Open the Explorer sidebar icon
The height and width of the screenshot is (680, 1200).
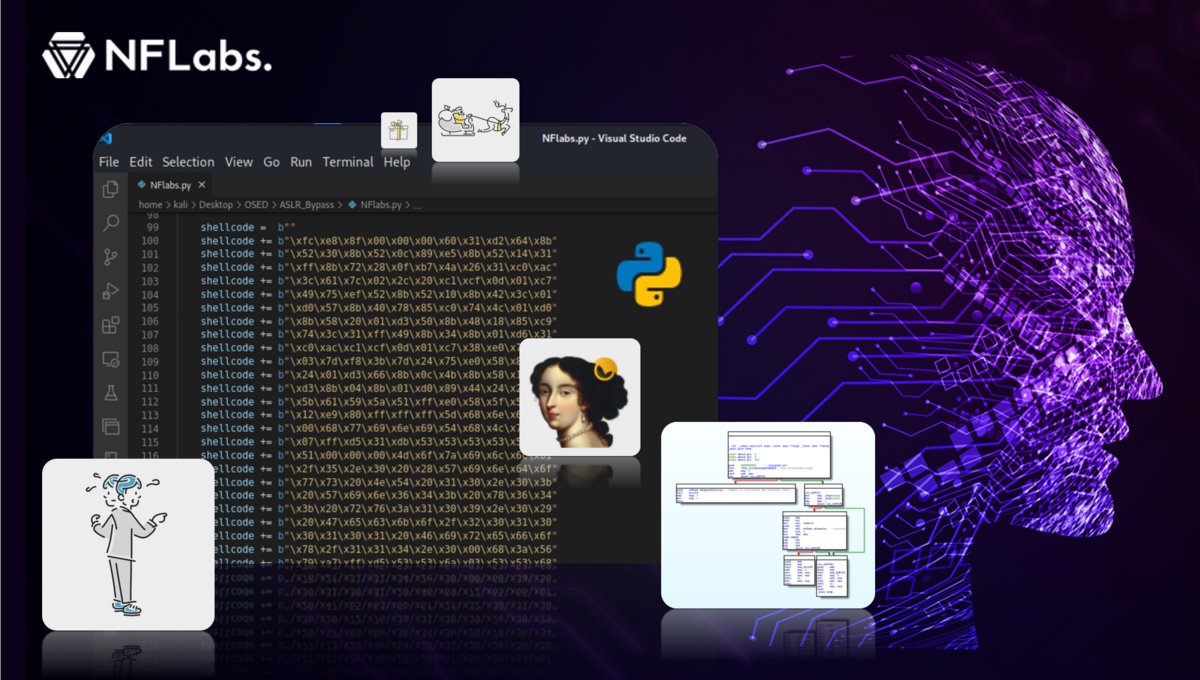[110, 187]
